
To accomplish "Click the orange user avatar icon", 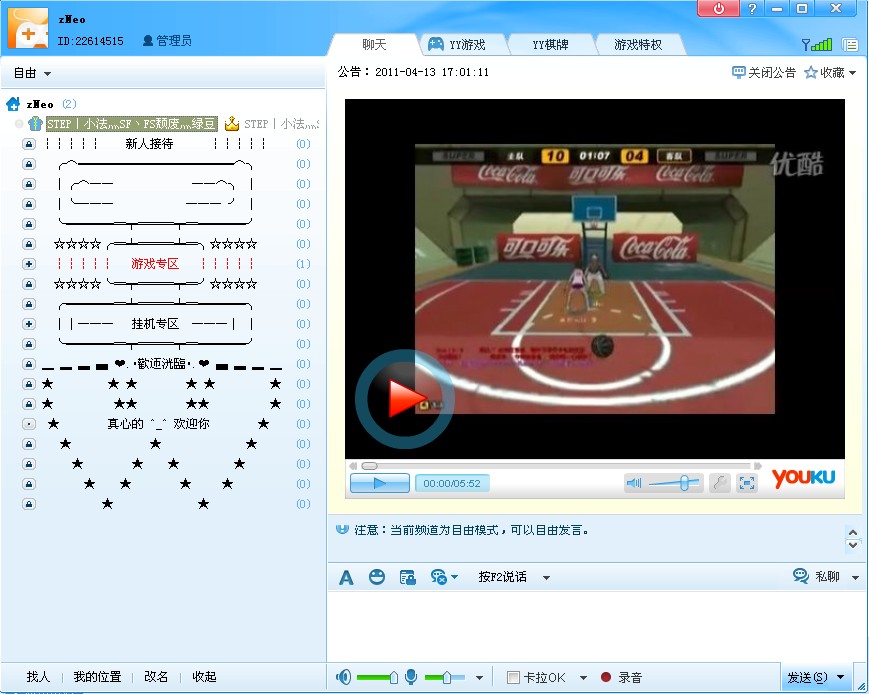I will 28,28.
